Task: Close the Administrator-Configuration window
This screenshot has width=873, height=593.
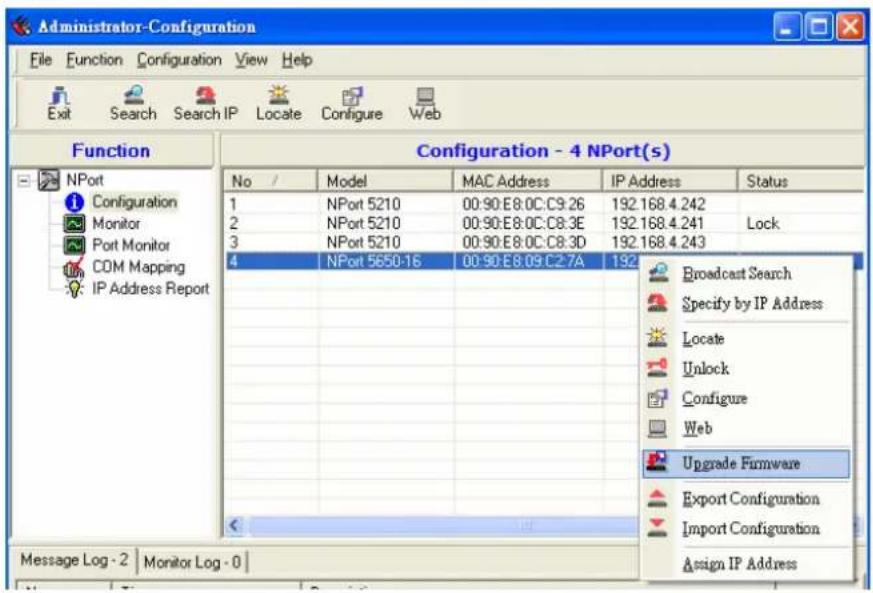Action: click(x=851, y=26)
